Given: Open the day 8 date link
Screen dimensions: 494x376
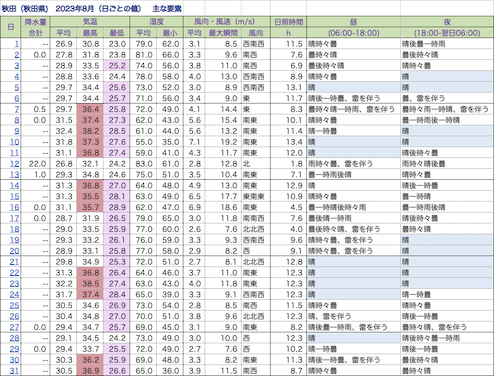Looking at the screenshot, I should pos(17,120).
